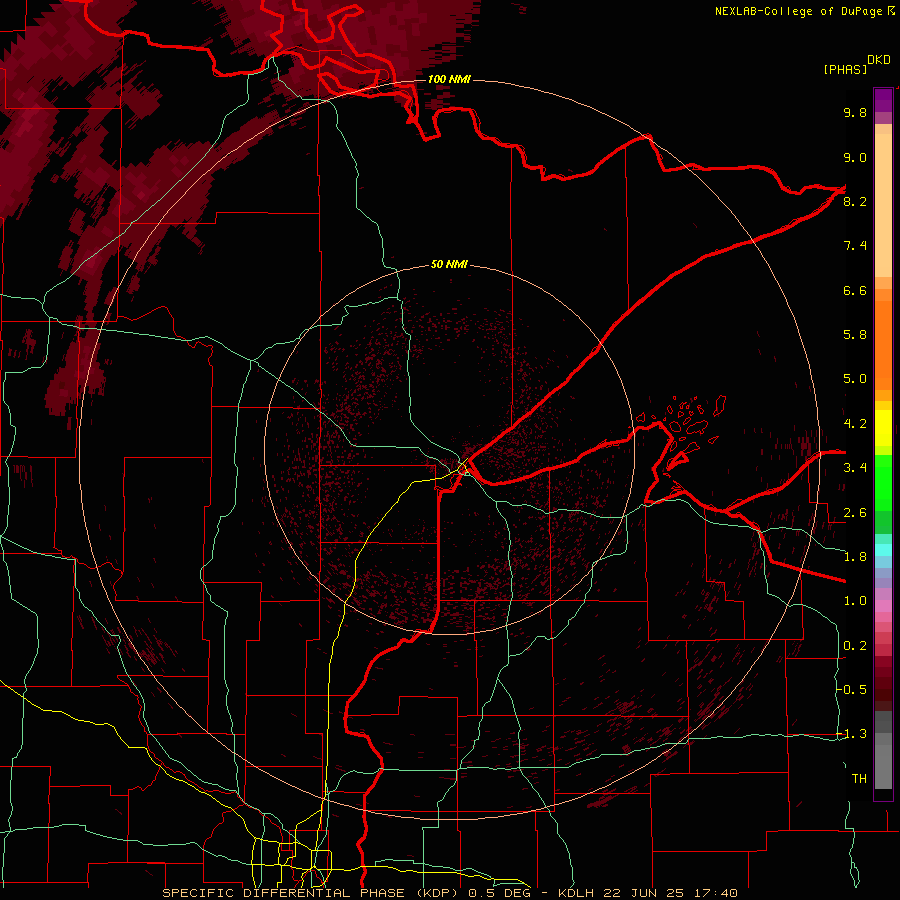This screenshot has height=900, width=900.
Task: Click the 5.8 legend value
Action: pyautogui.click(x=855, y=335)
